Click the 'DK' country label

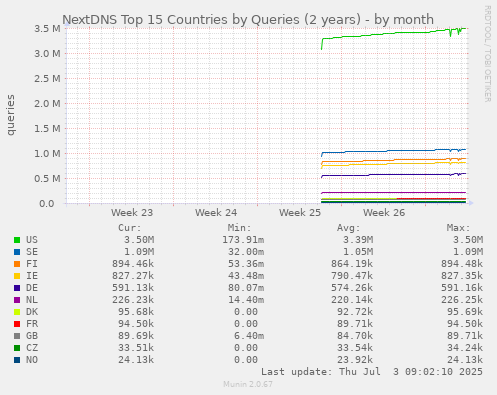pyautogui.click(x=32, y=312)
